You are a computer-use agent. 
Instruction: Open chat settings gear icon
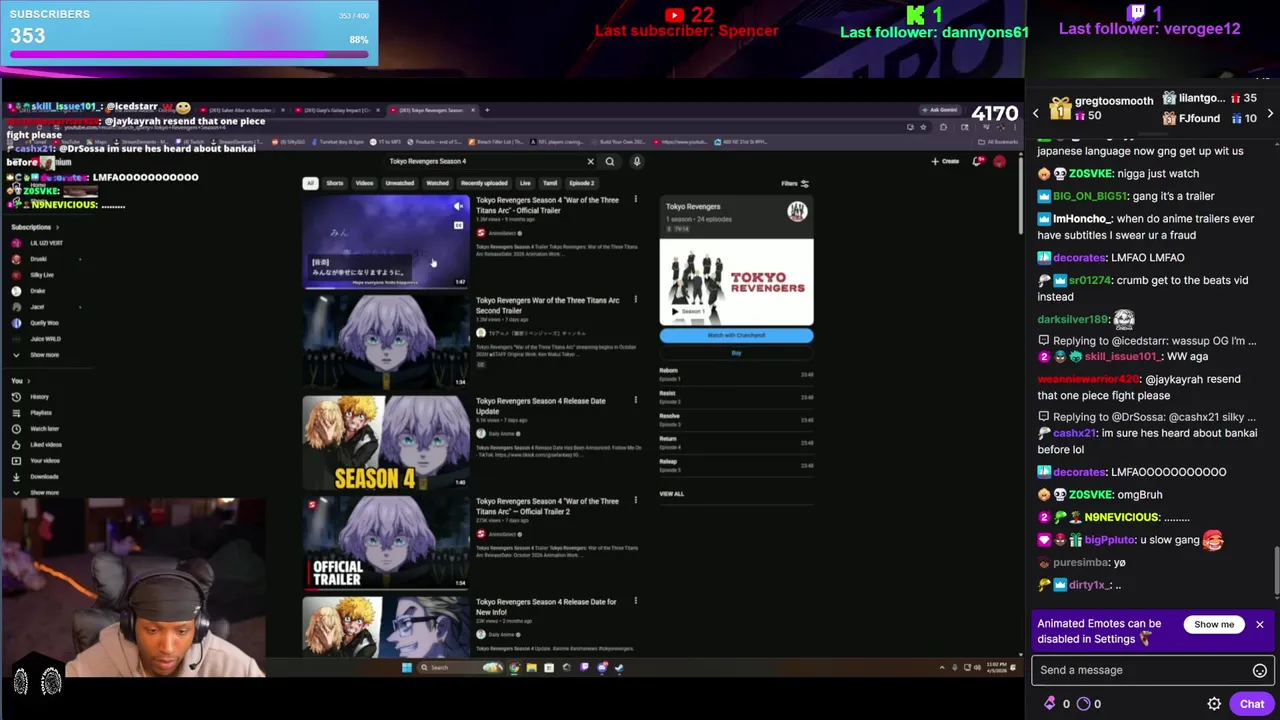click(x=1214, y=704)
